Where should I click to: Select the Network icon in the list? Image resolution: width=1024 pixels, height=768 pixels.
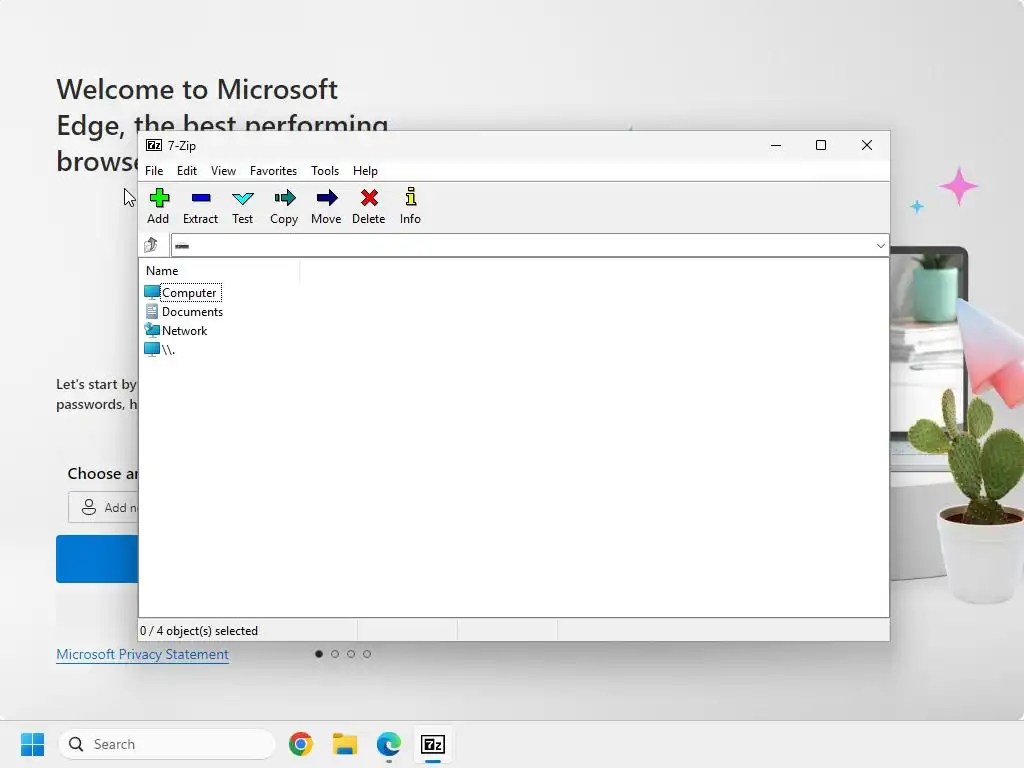coord(152,330)
